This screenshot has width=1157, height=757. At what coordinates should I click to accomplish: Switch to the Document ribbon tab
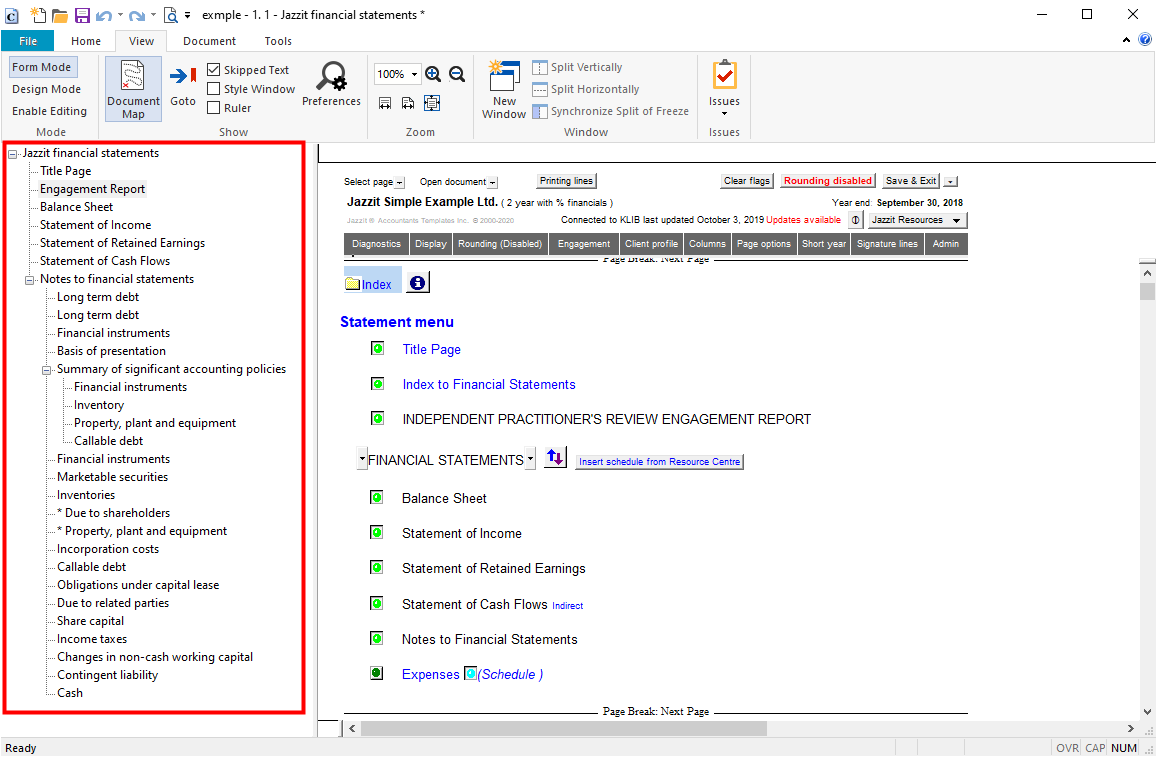click(x=210, y=41)
